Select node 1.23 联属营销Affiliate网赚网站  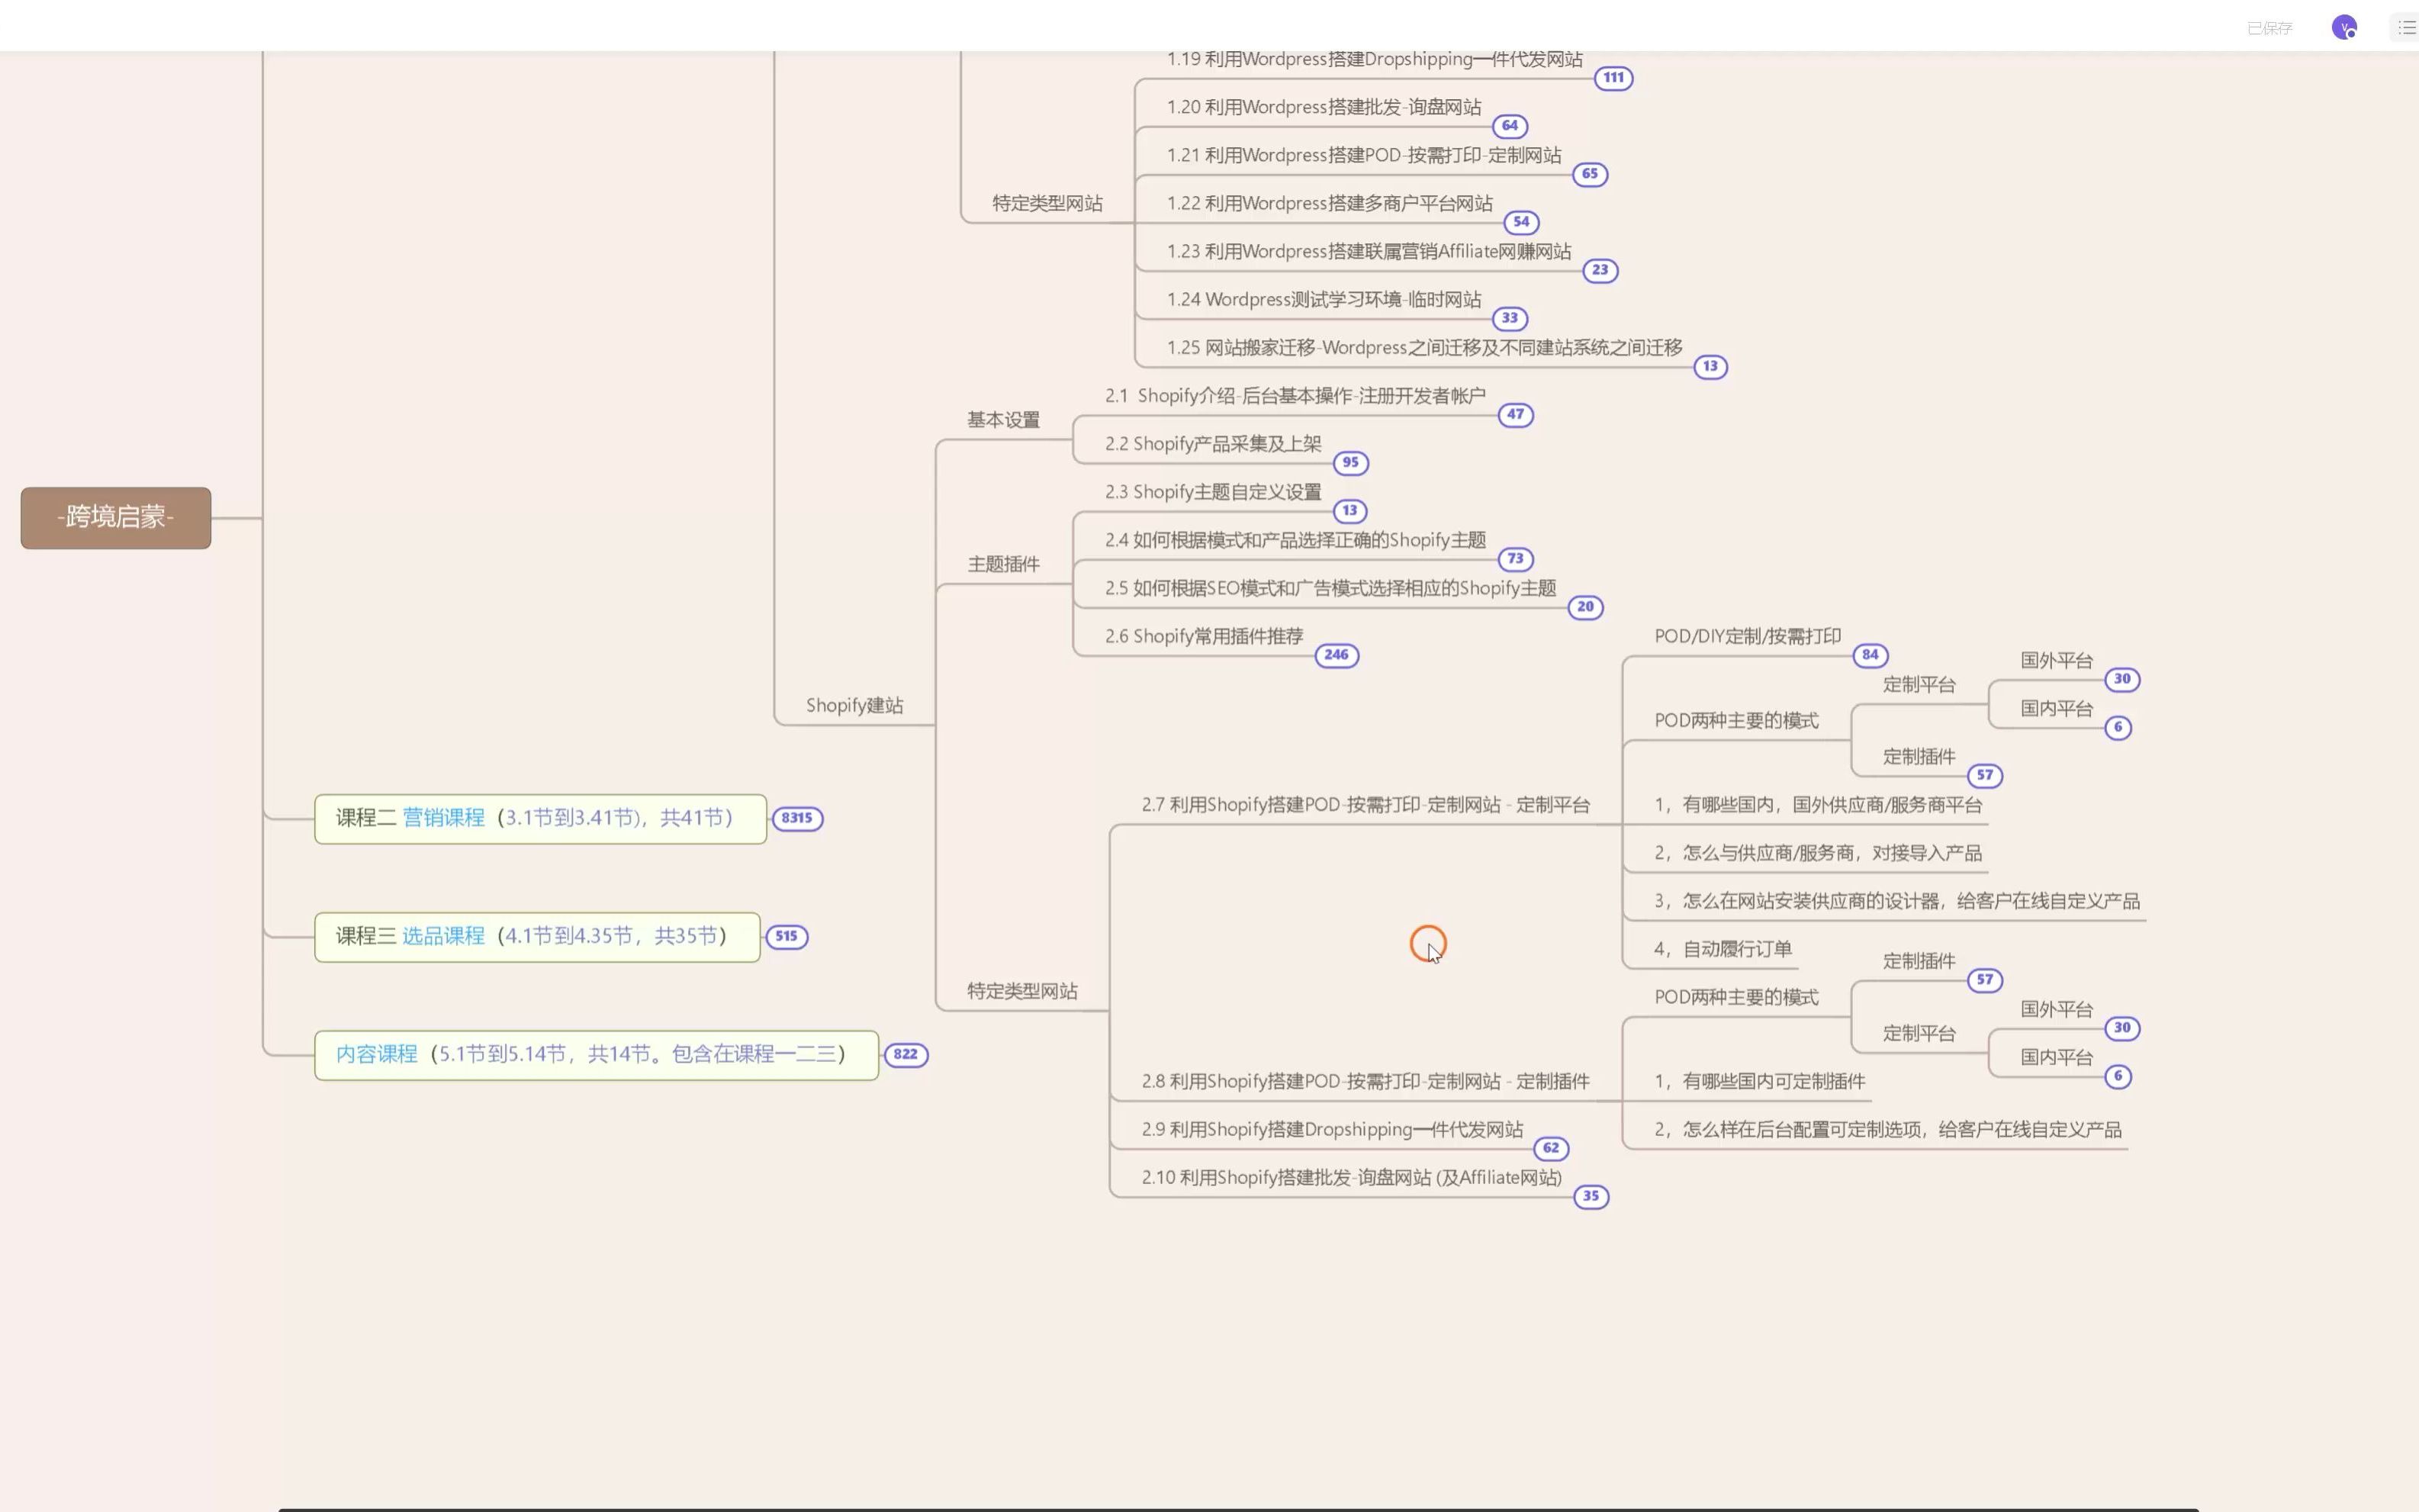pyautogui.click(x=1369, y=251)
